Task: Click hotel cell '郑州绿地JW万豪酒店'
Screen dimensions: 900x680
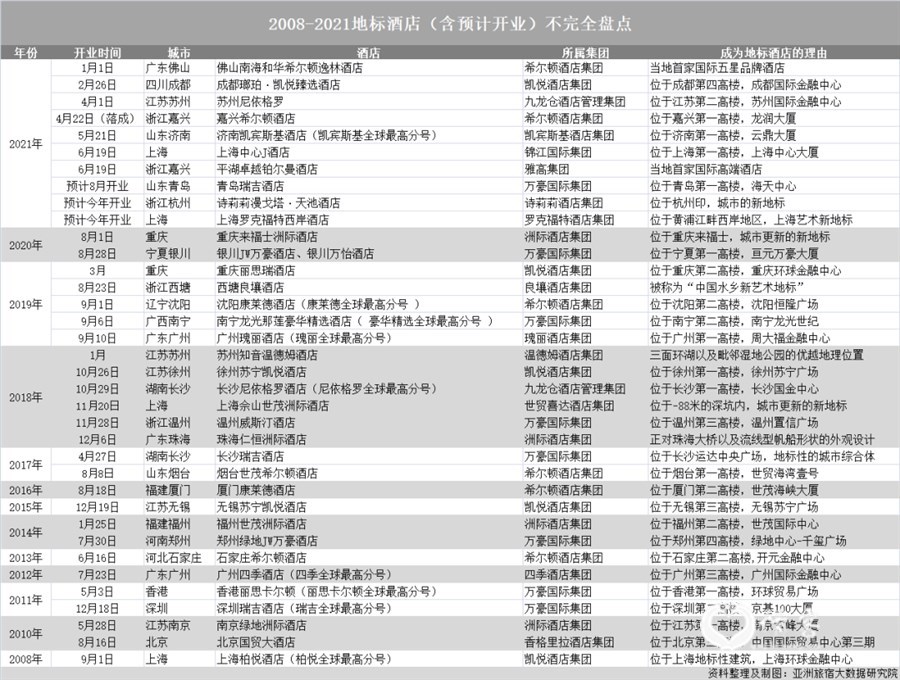Action: (x=267, y=541)
